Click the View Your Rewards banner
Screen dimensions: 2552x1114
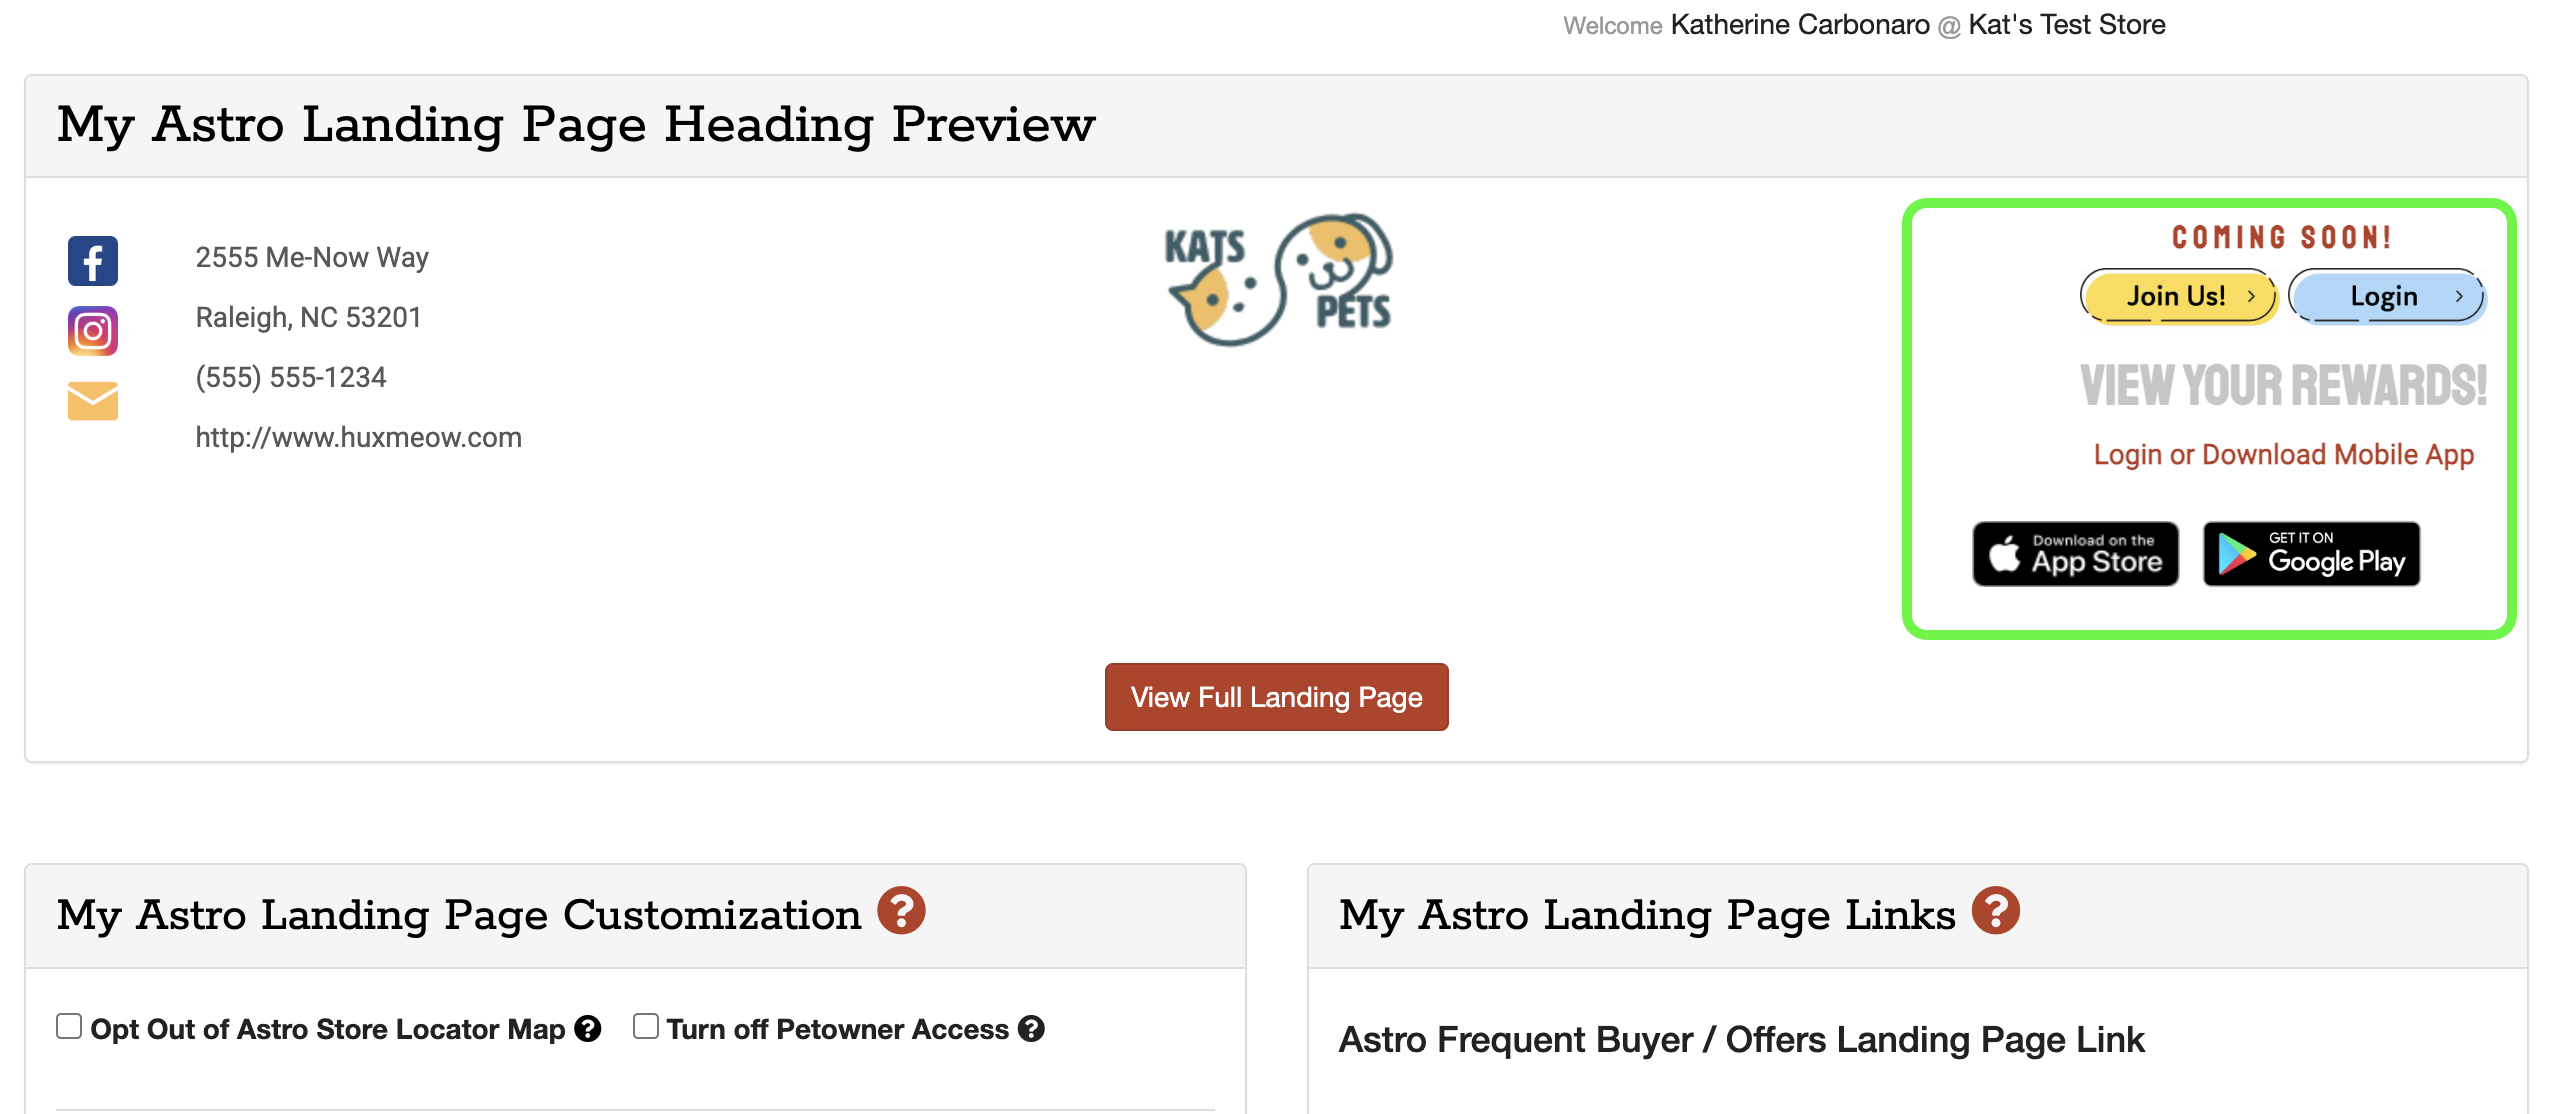2283,386
